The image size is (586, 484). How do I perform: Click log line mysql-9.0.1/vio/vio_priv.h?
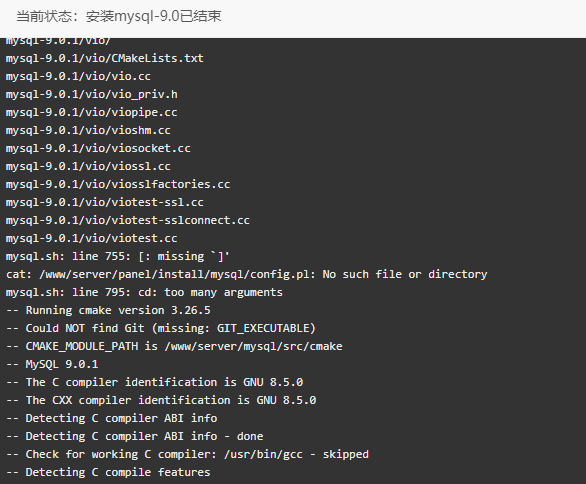coord(92,94)
